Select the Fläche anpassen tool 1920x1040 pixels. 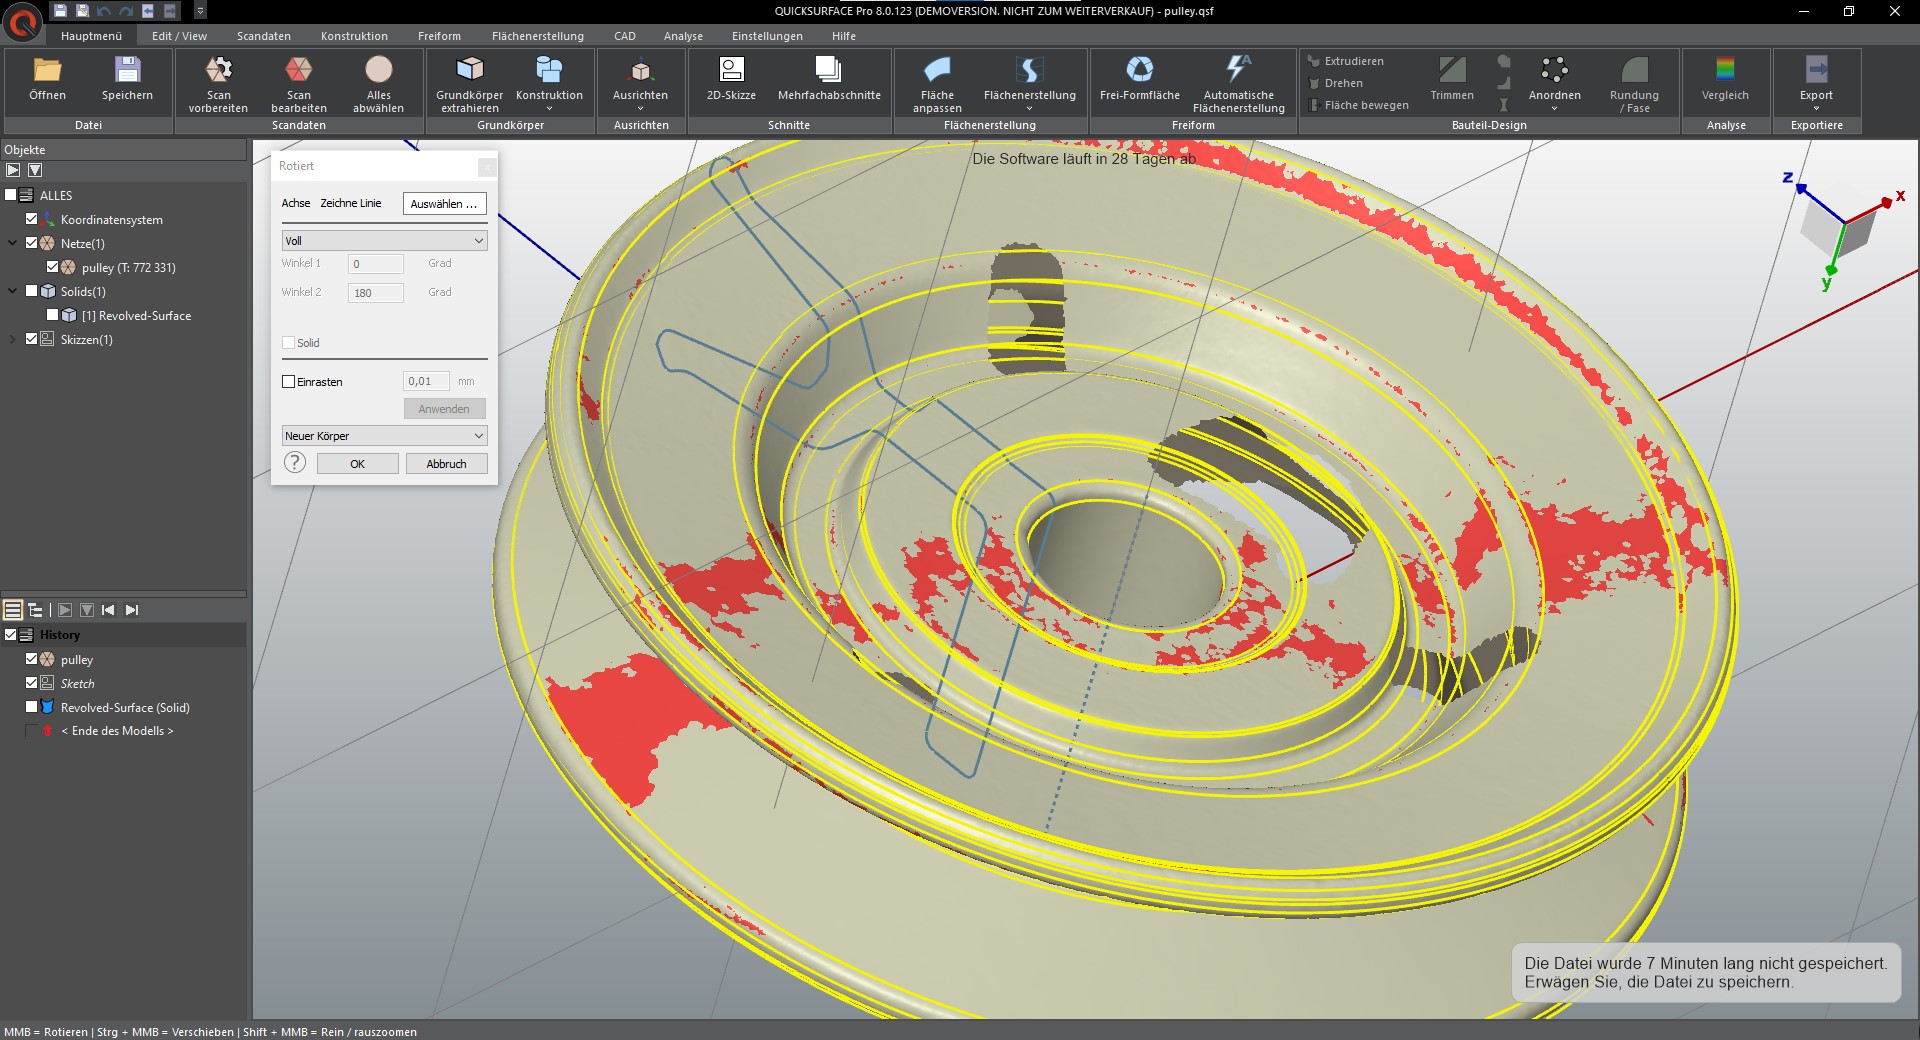pos(937,84)
